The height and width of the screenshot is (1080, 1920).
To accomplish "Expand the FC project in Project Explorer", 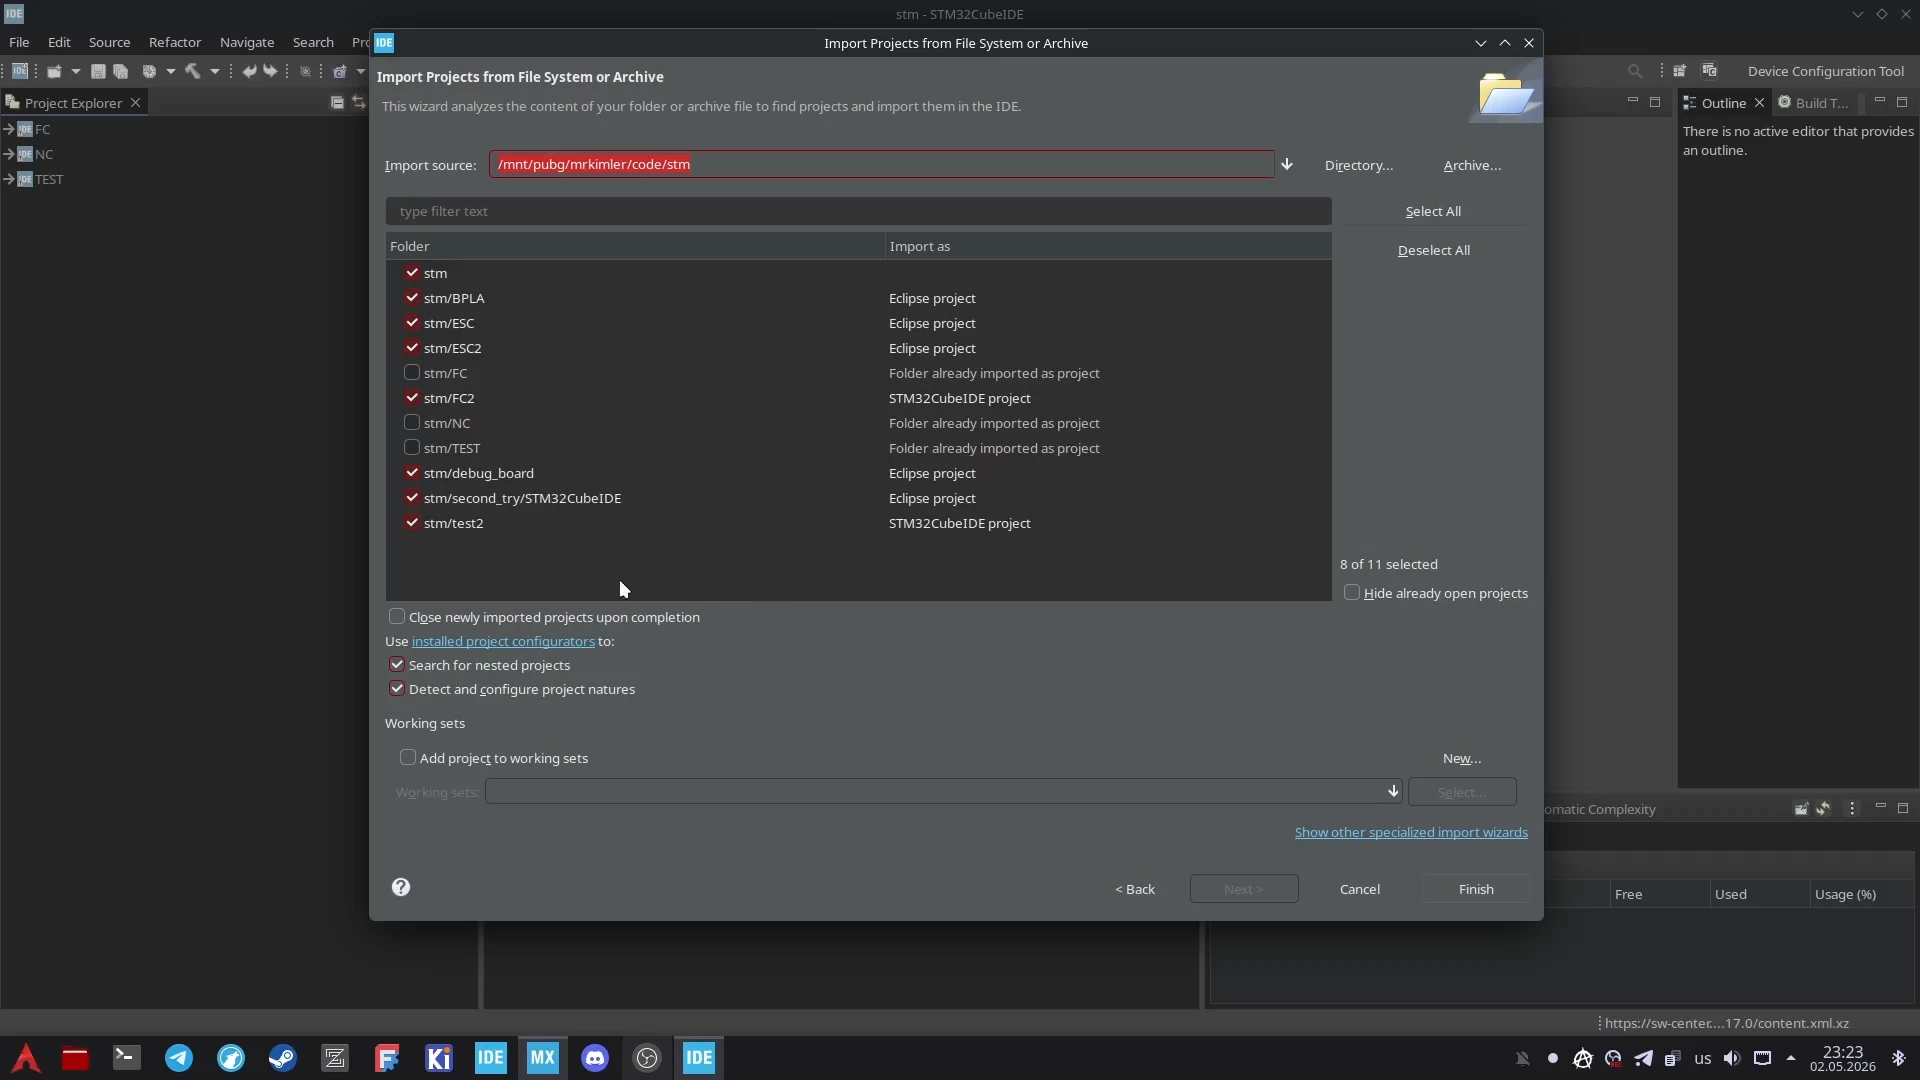I will coord(8,129).
